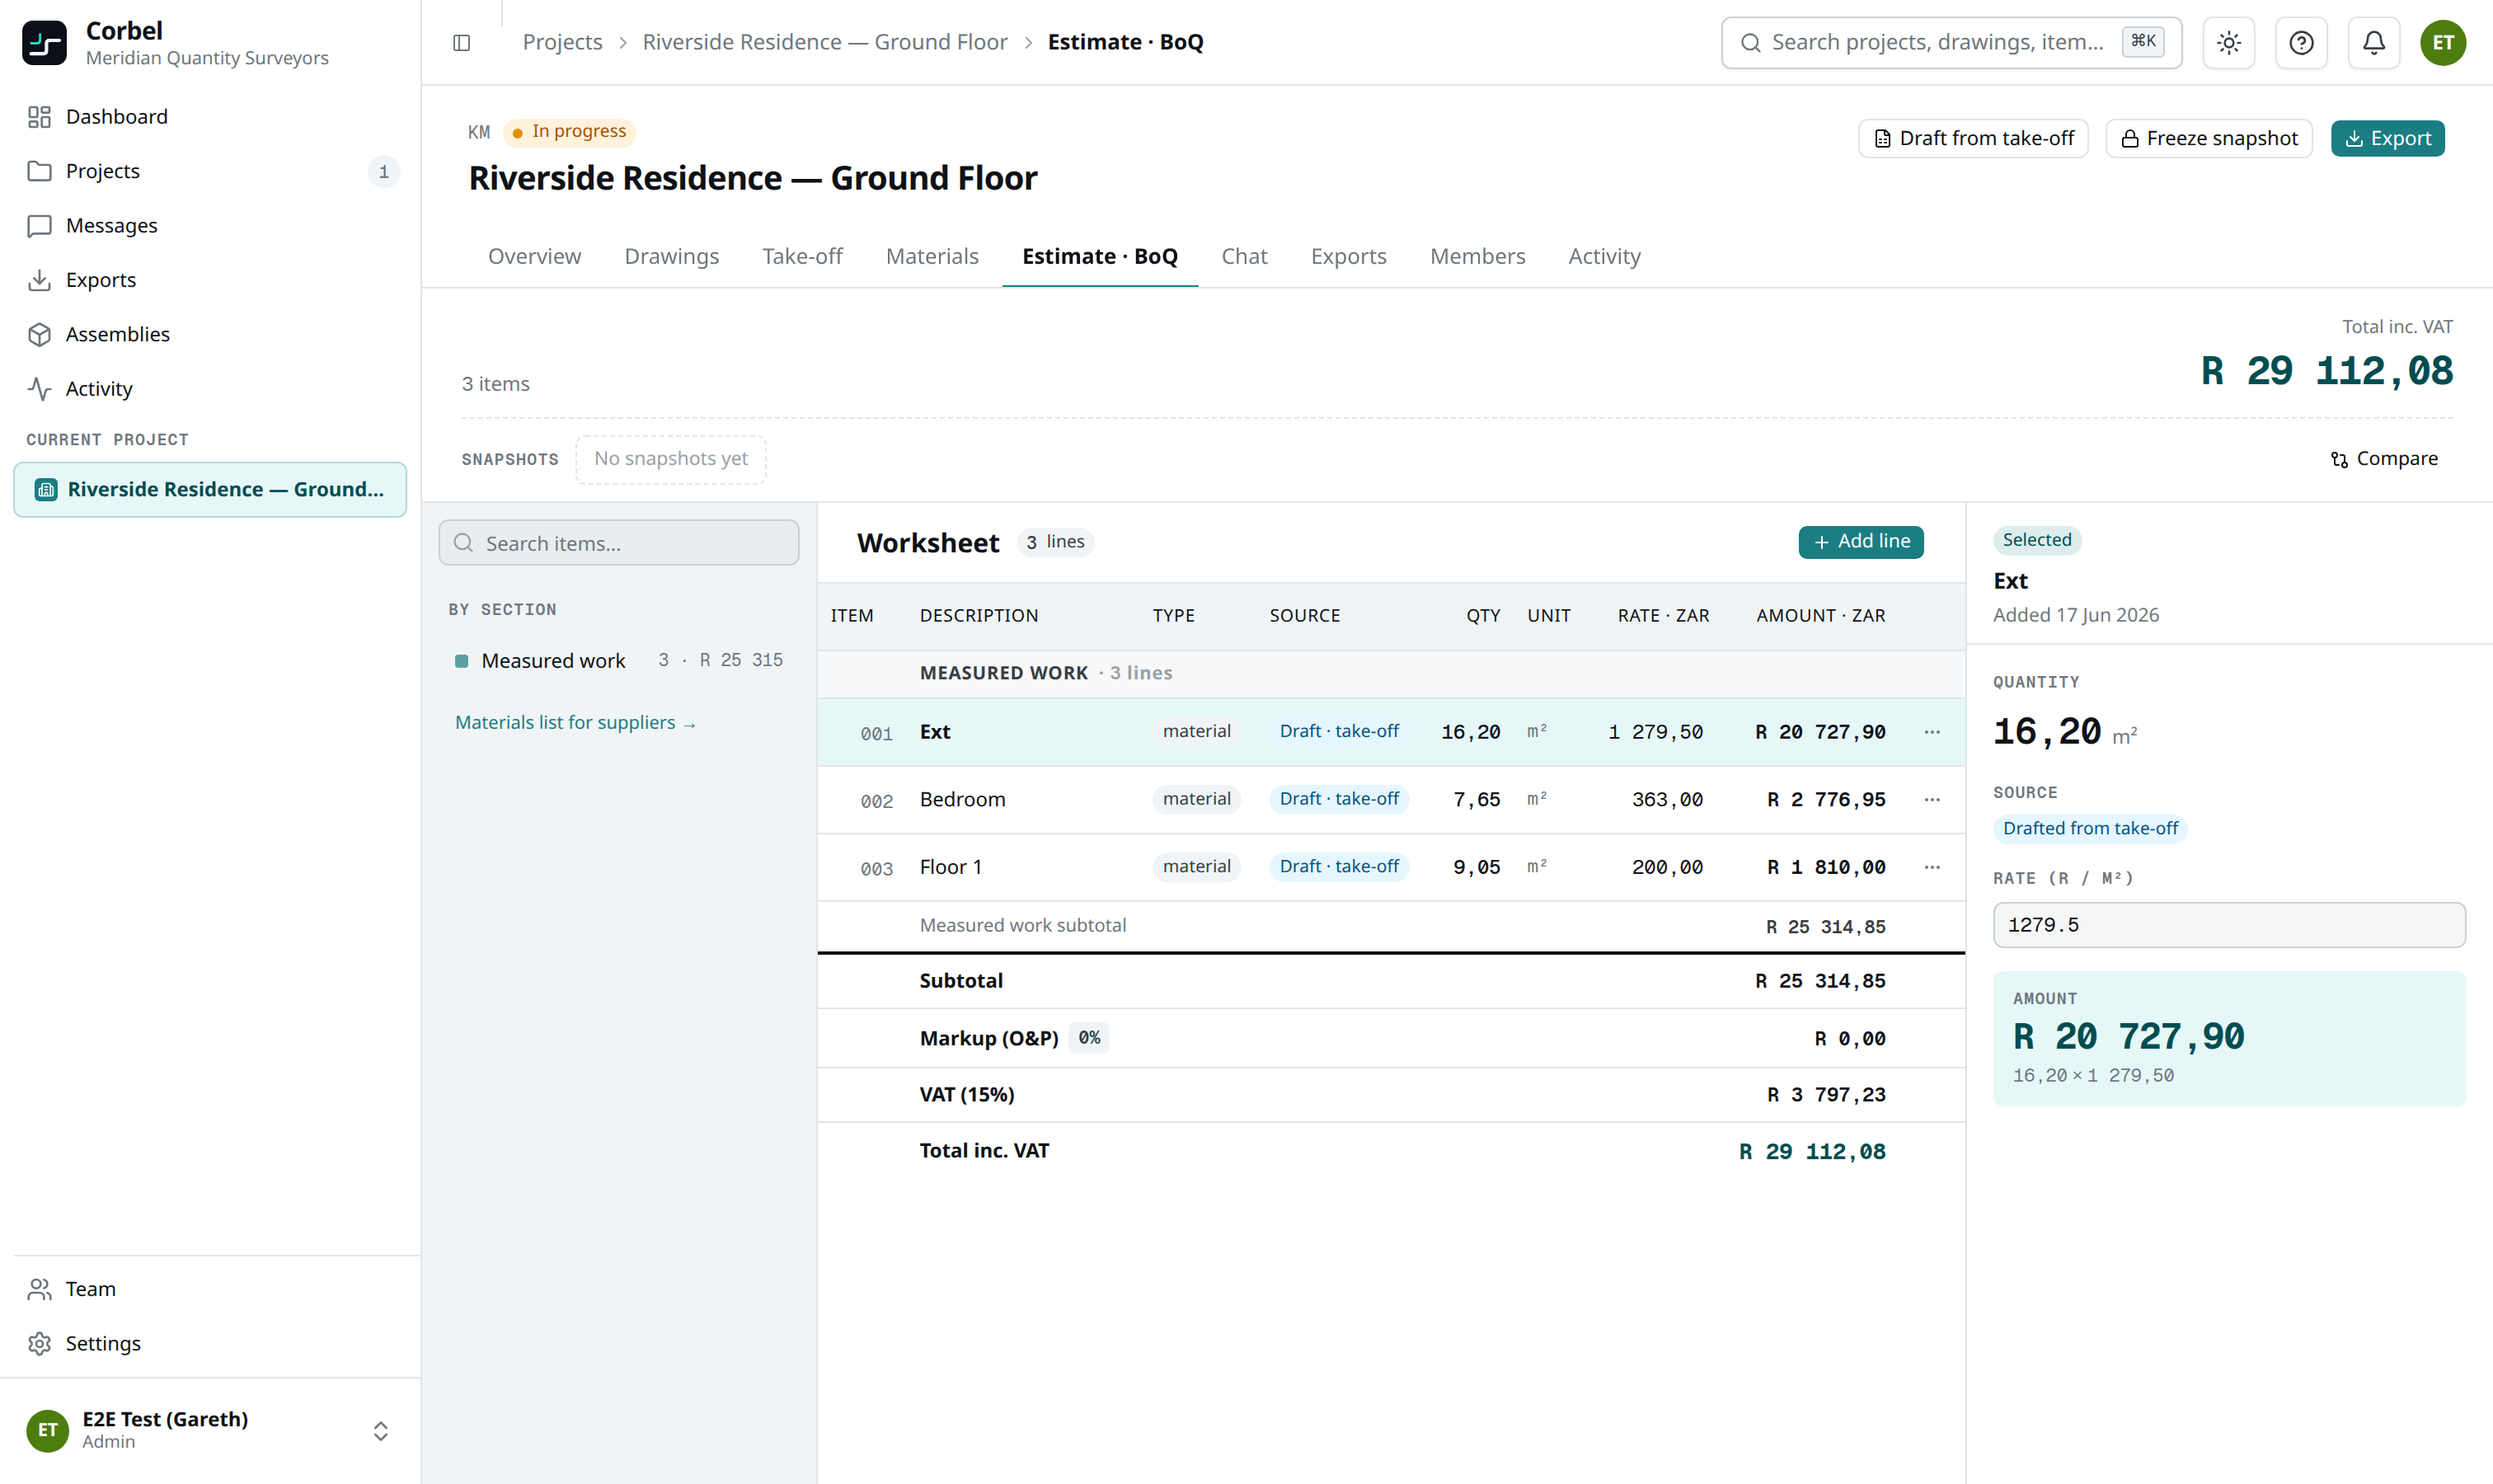Viewport: 2493px width, 1484px height.
Task: Open the project Activity tab
Action: pos(1604,257)
